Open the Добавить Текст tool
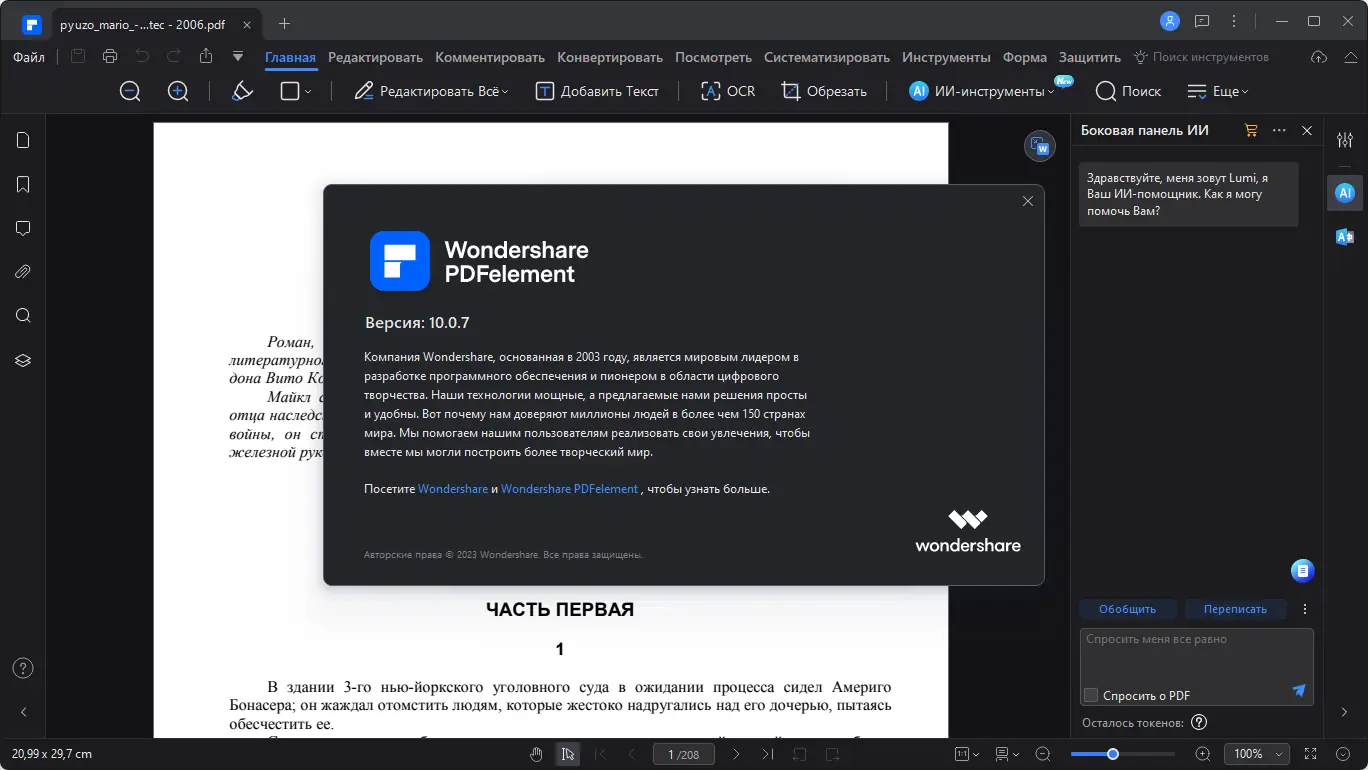 pos(598,91)
